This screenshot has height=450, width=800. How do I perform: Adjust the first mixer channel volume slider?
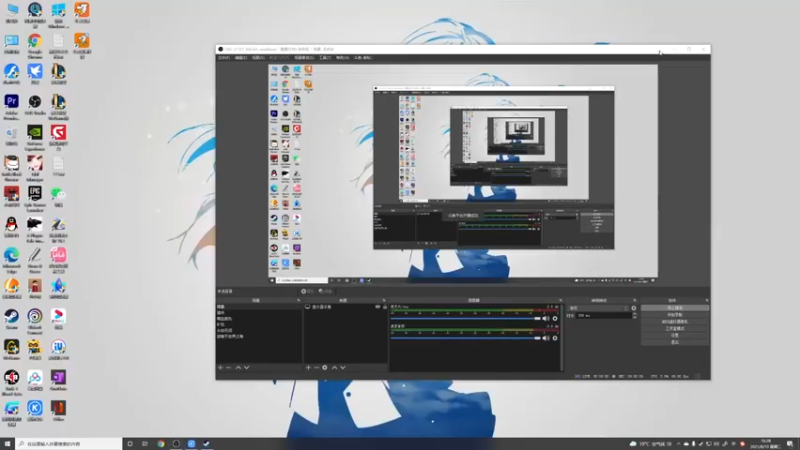[465, 318]
